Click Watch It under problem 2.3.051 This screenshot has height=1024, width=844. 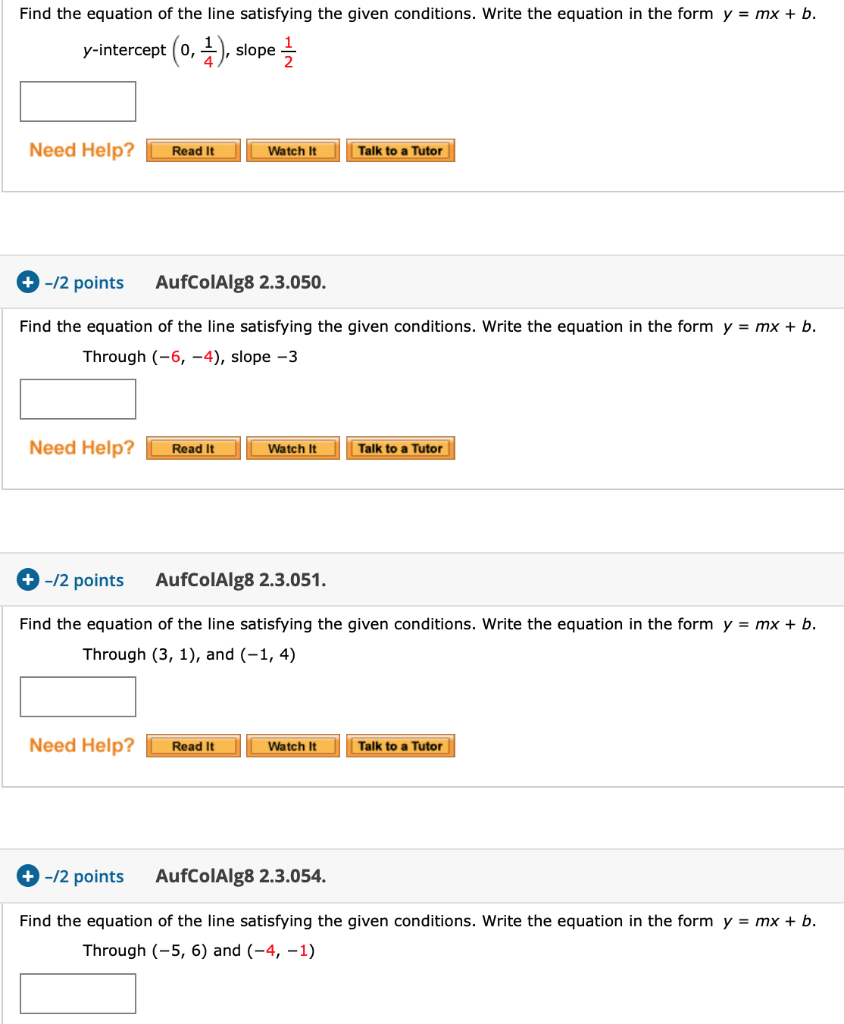pyautogui.click(x=292, y=745)
